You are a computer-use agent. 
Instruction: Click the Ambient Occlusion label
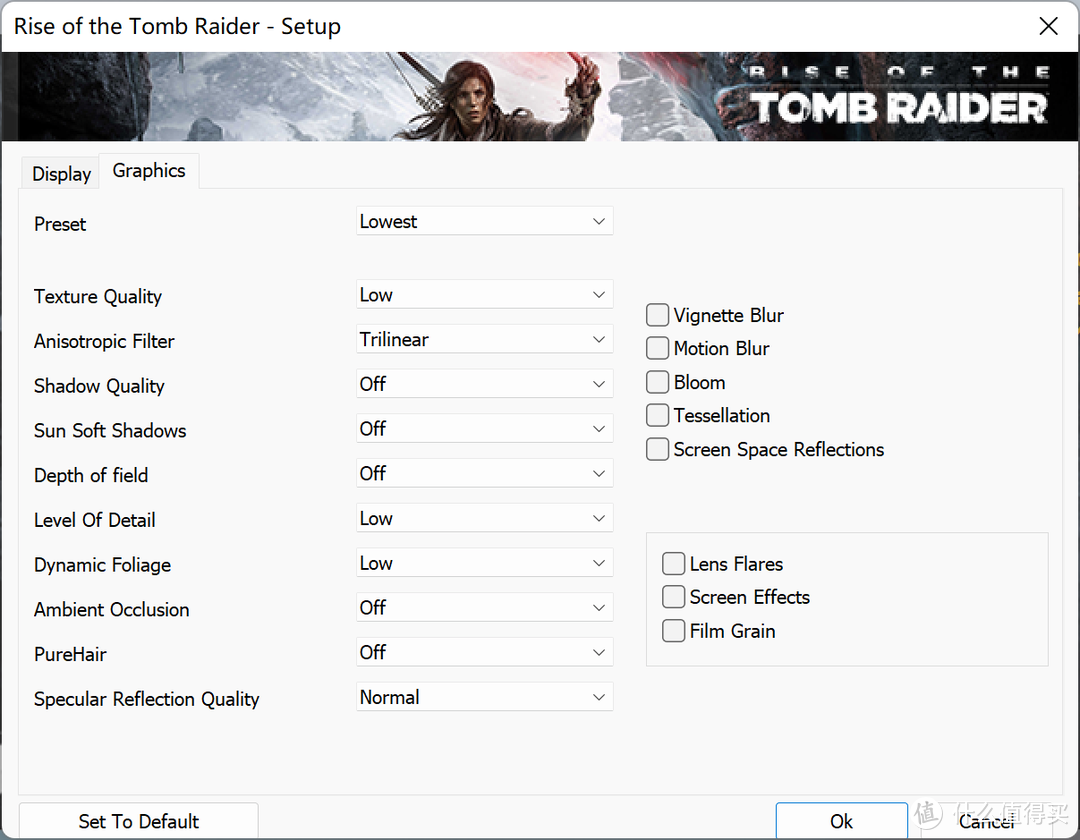click(112, 610)
